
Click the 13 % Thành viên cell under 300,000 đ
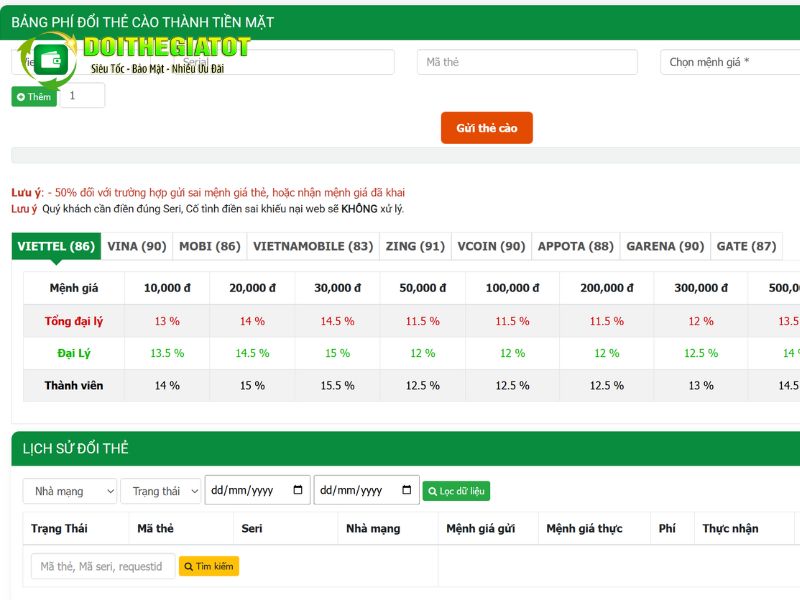point(701,385)
